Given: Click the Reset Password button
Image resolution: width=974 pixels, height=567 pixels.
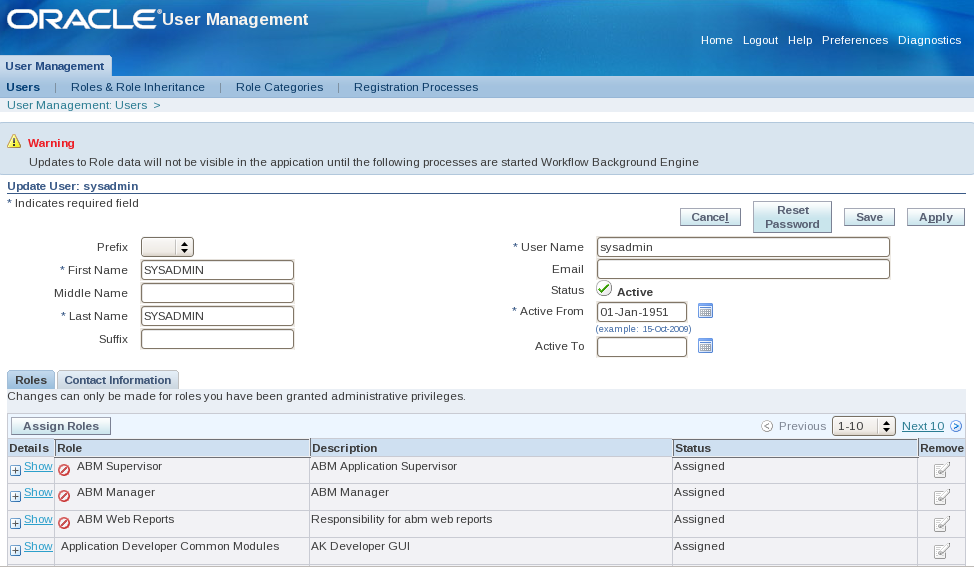Looking at the screenshot, I should pyautogui.click(x=792, y=217).
